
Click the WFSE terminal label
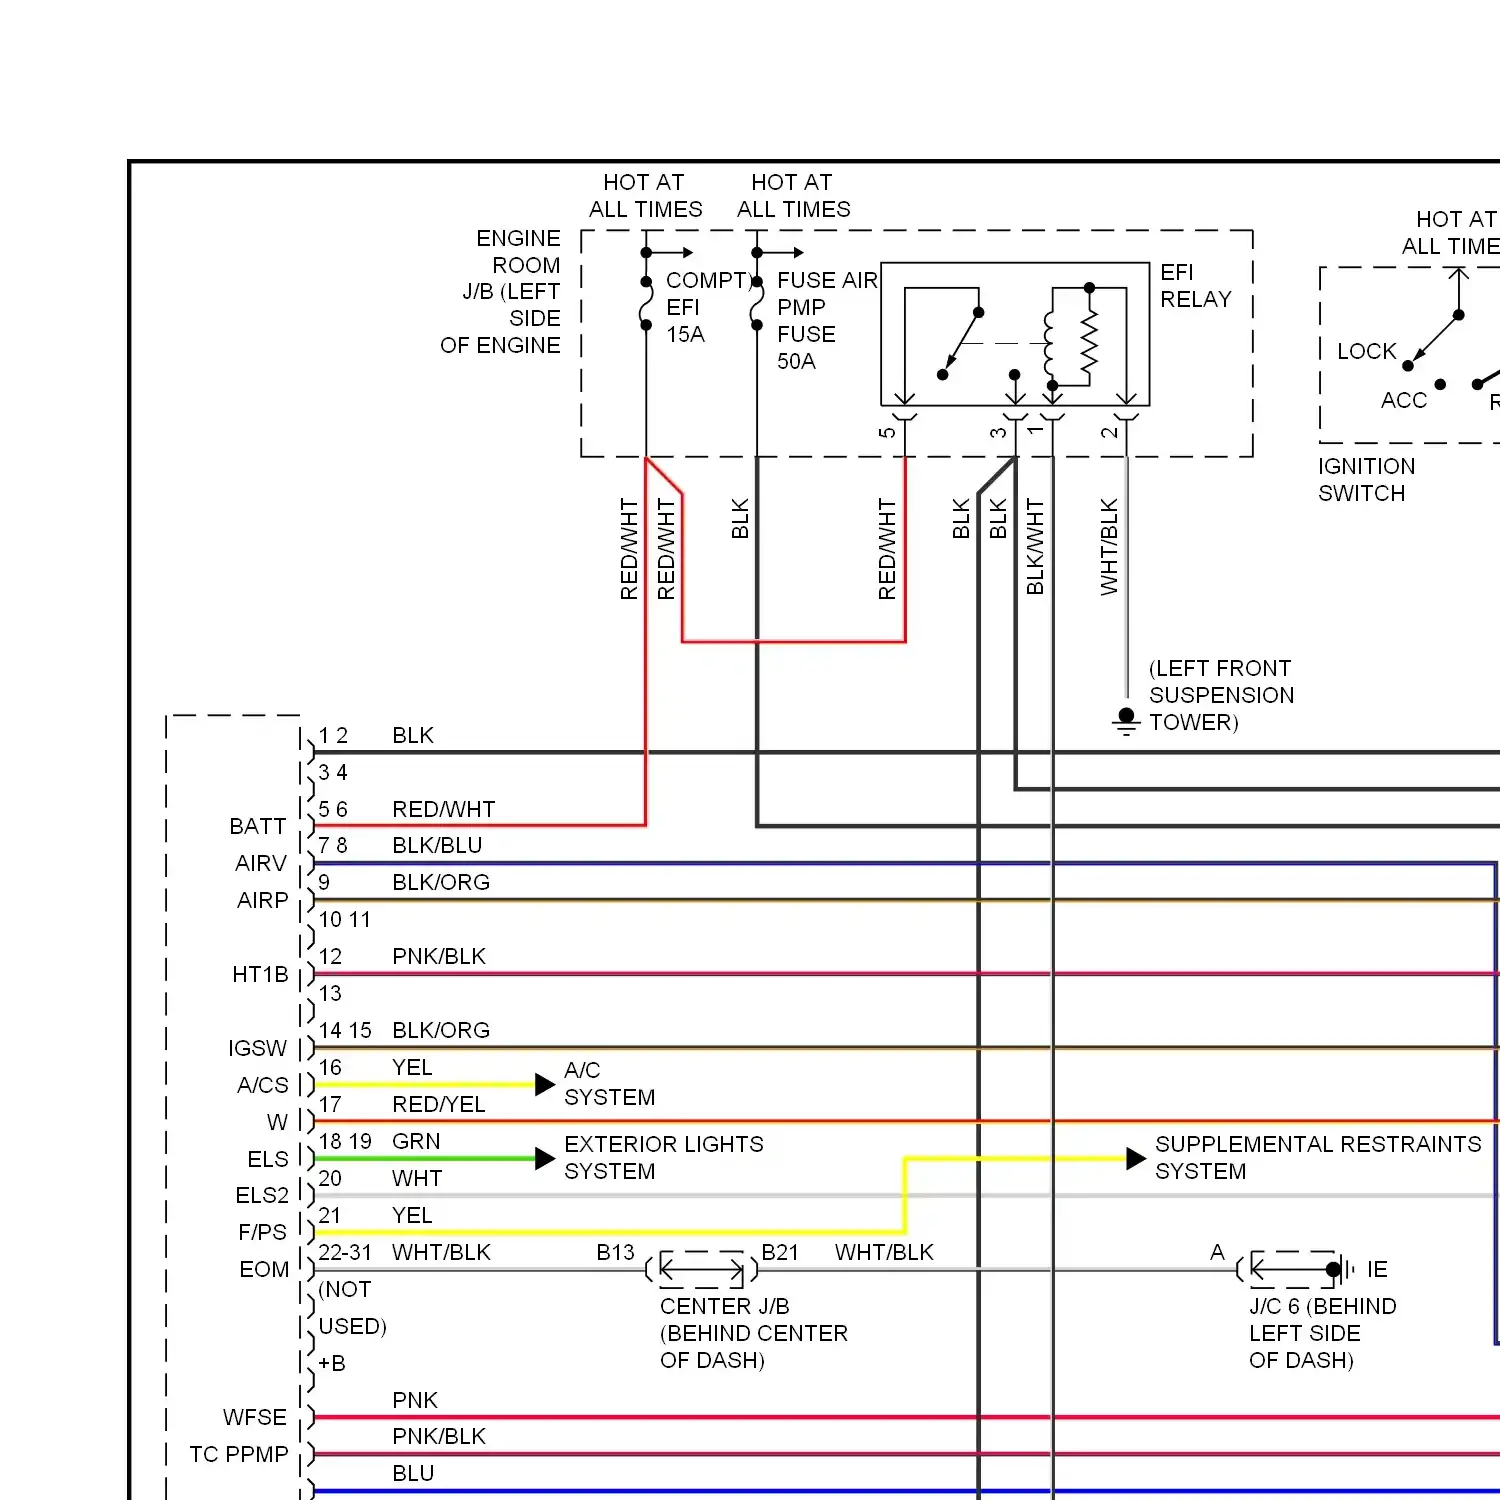point(255,1417)
